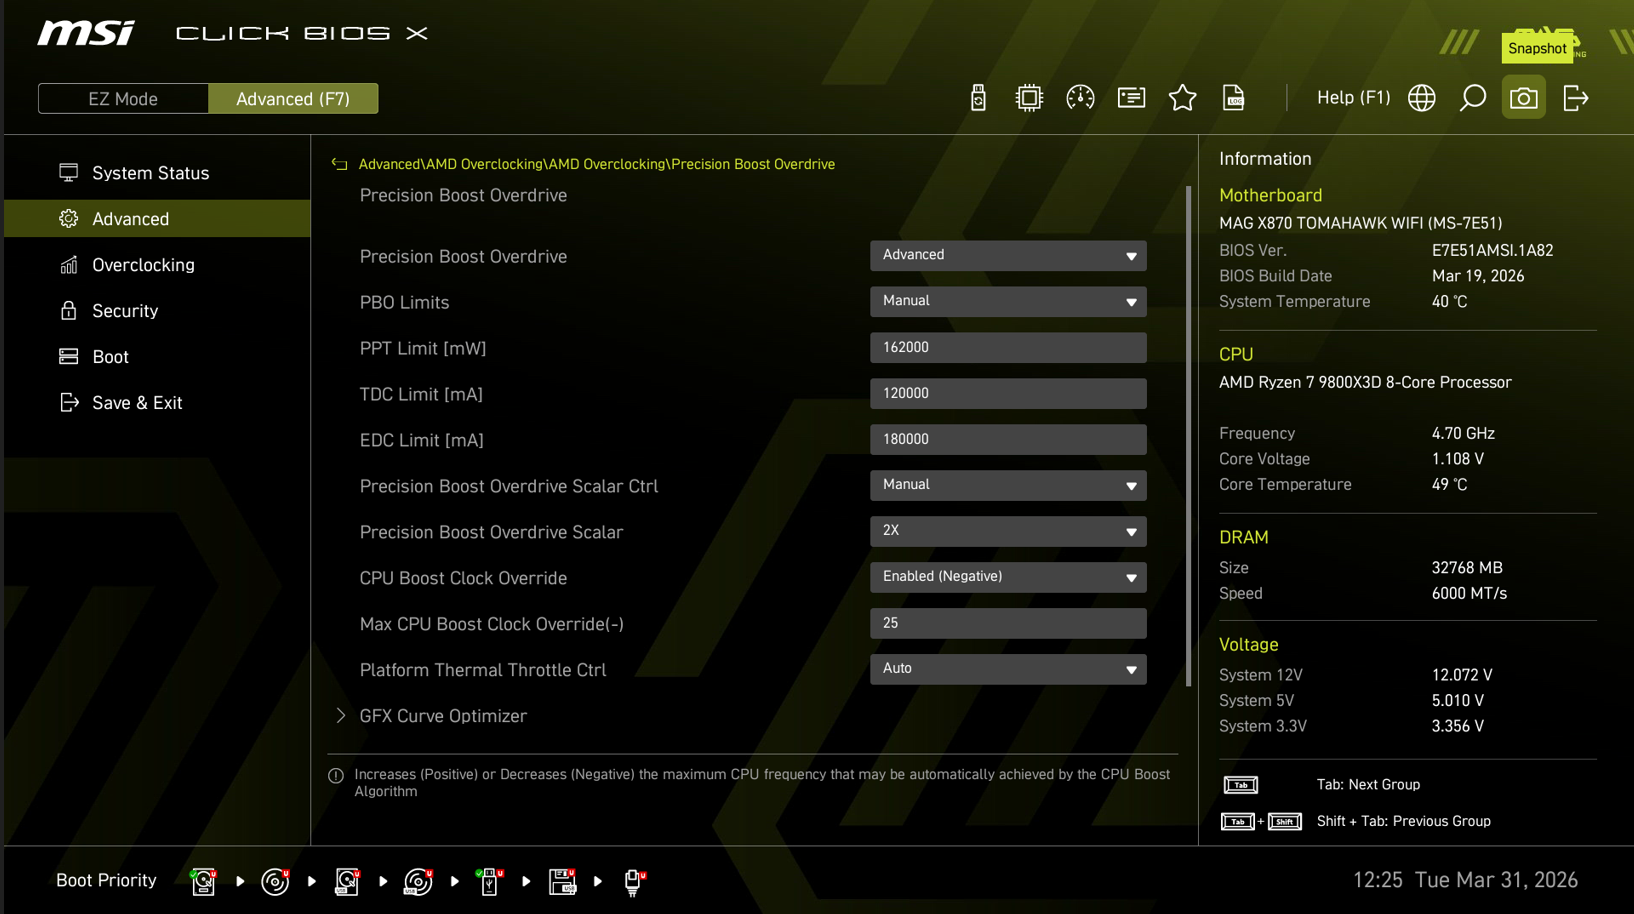The width and height of the screenshot is (1634, 914).
Task: Click the settings list vertical scrollbar
Action: pos(1188,436)
